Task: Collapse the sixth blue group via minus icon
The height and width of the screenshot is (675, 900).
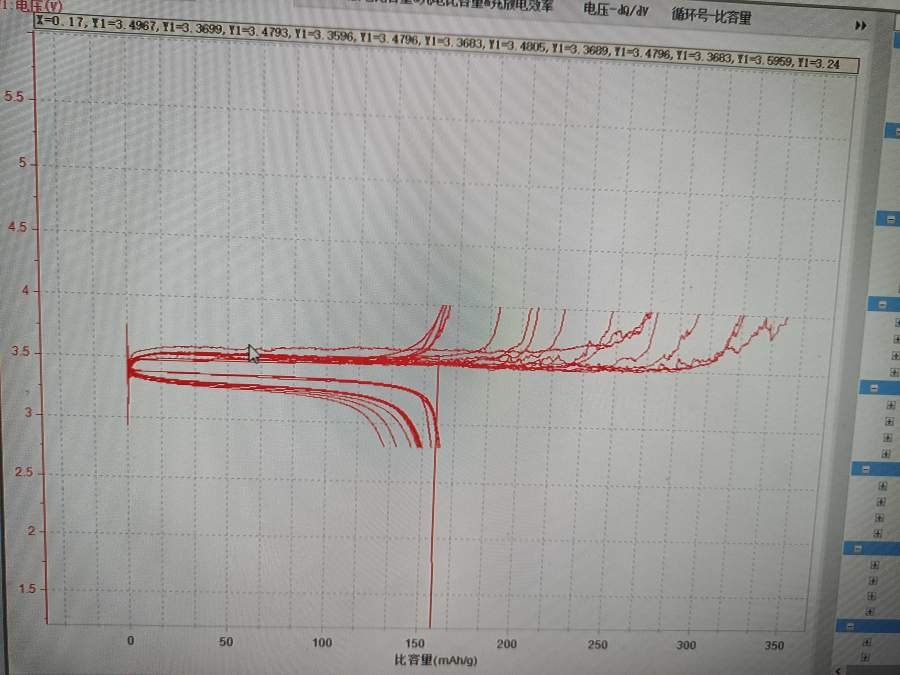Action: pos(859,548)
